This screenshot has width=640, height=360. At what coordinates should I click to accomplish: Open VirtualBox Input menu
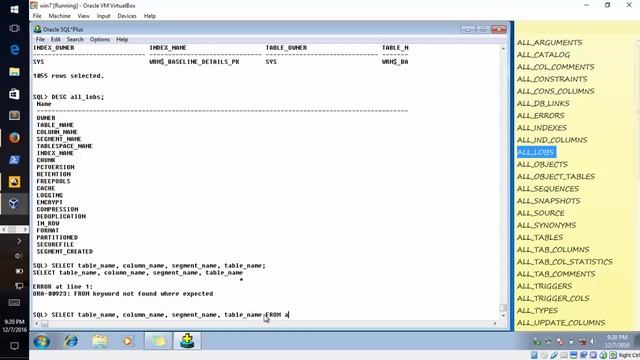point(104,16)
